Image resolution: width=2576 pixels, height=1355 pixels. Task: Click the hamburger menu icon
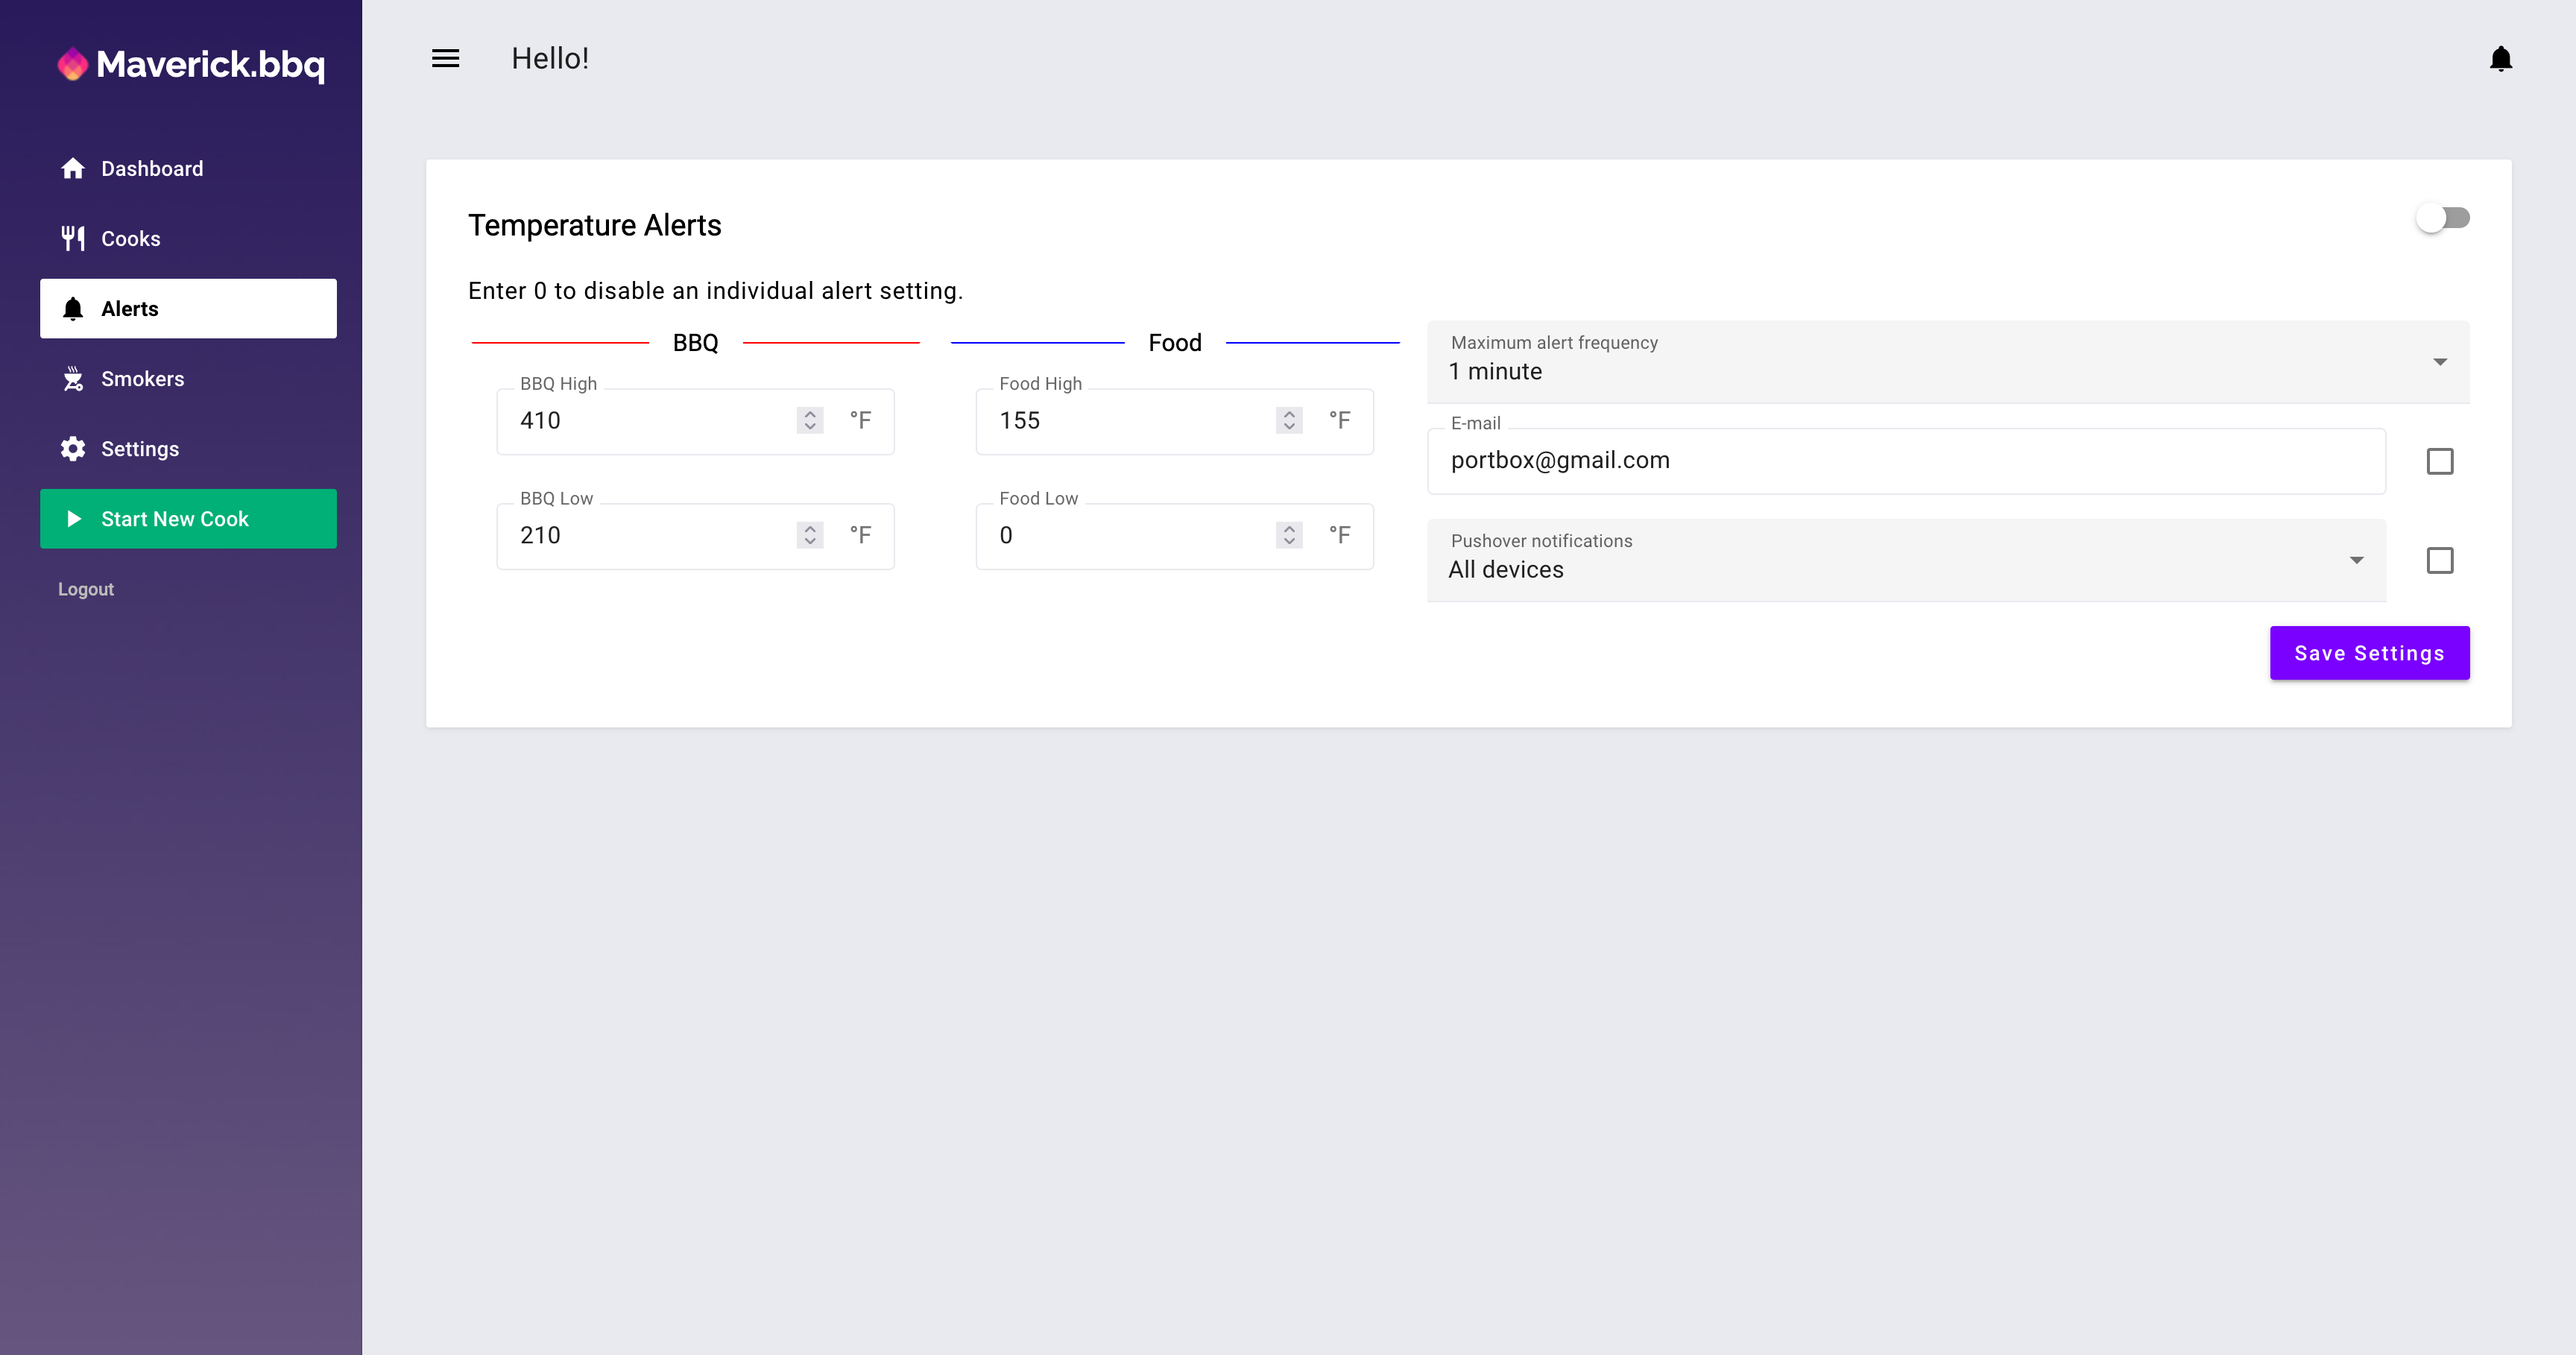pos(445,59)
